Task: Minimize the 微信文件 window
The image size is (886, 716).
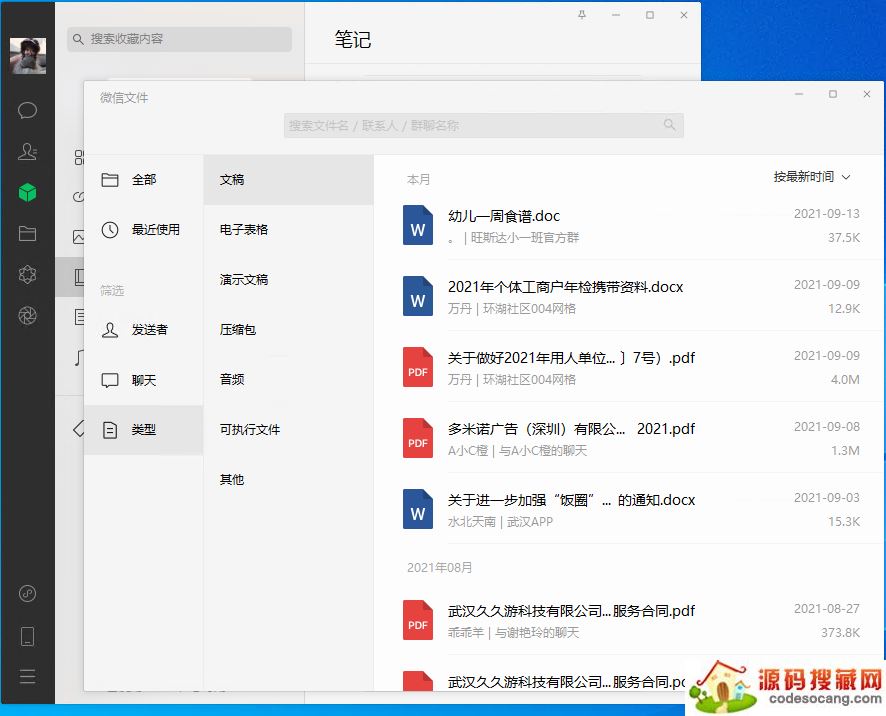Action: point(799,94)
